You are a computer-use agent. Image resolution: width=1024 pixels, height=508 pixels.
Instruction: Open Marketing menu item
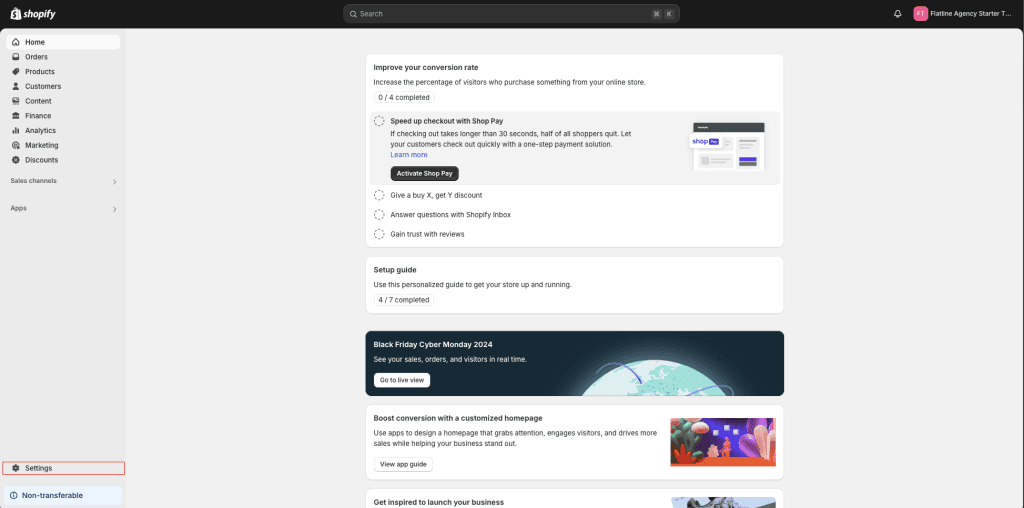(63, 145)
